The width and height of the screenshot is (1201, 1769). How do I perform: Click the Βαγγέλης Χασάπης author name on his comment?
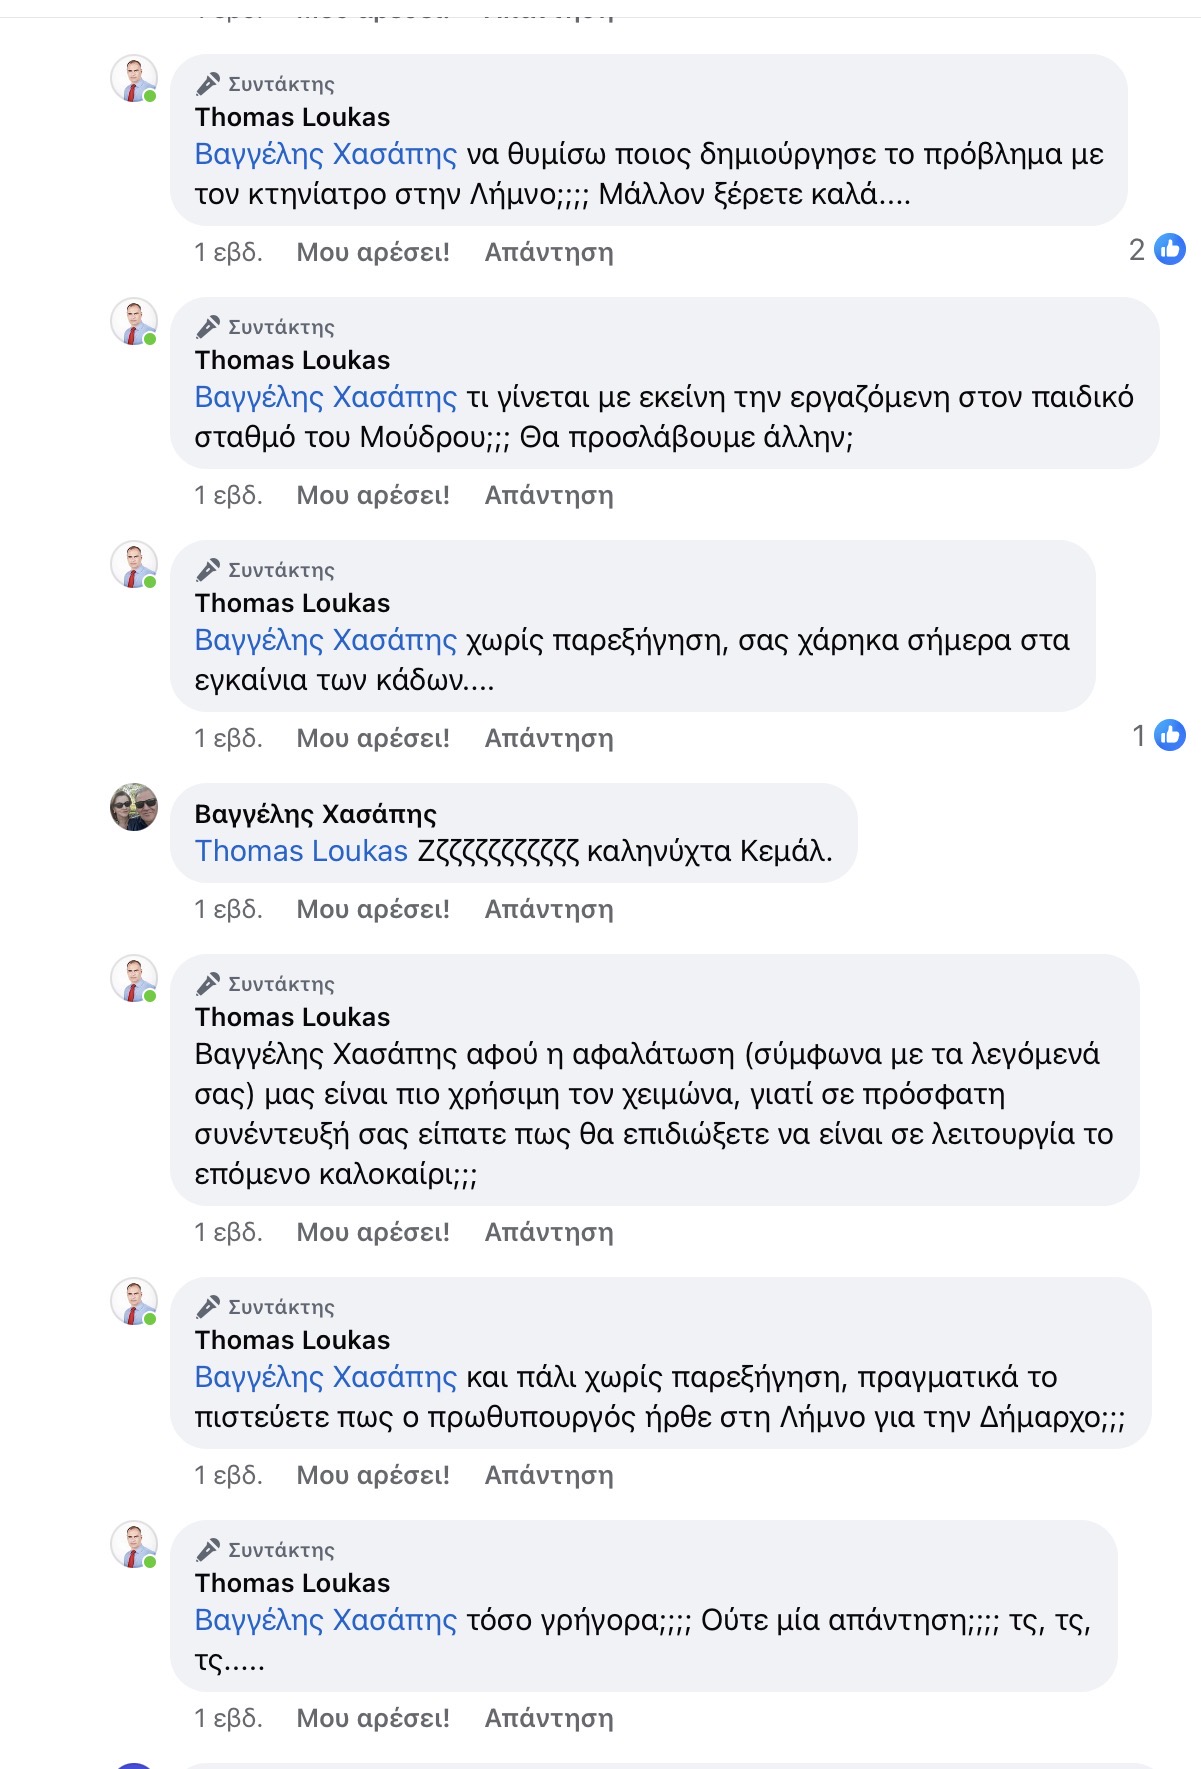(x=315, y=814)
